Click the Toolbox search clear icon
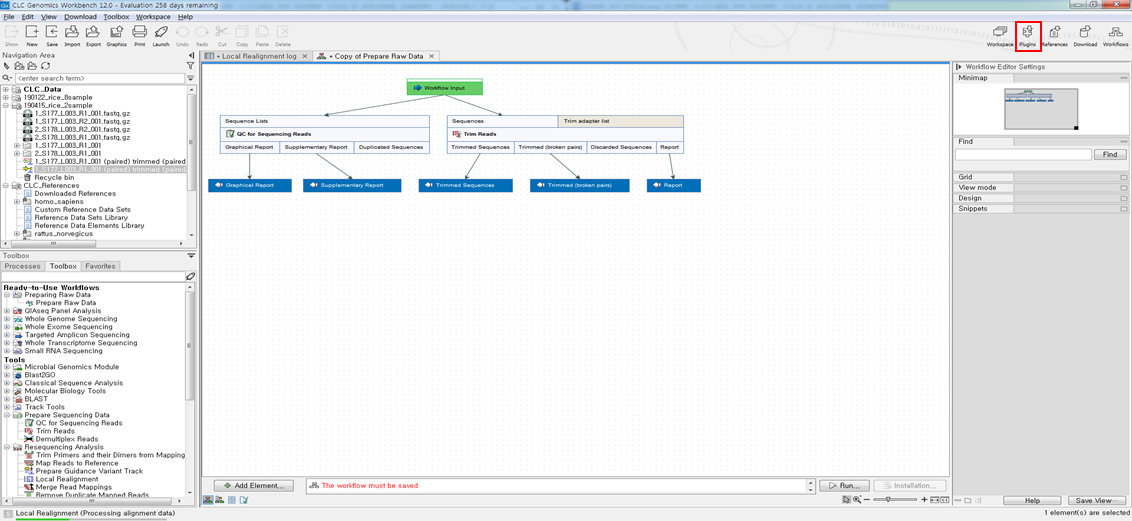This screenshot has width=1132, height=521. coord(191,276)
